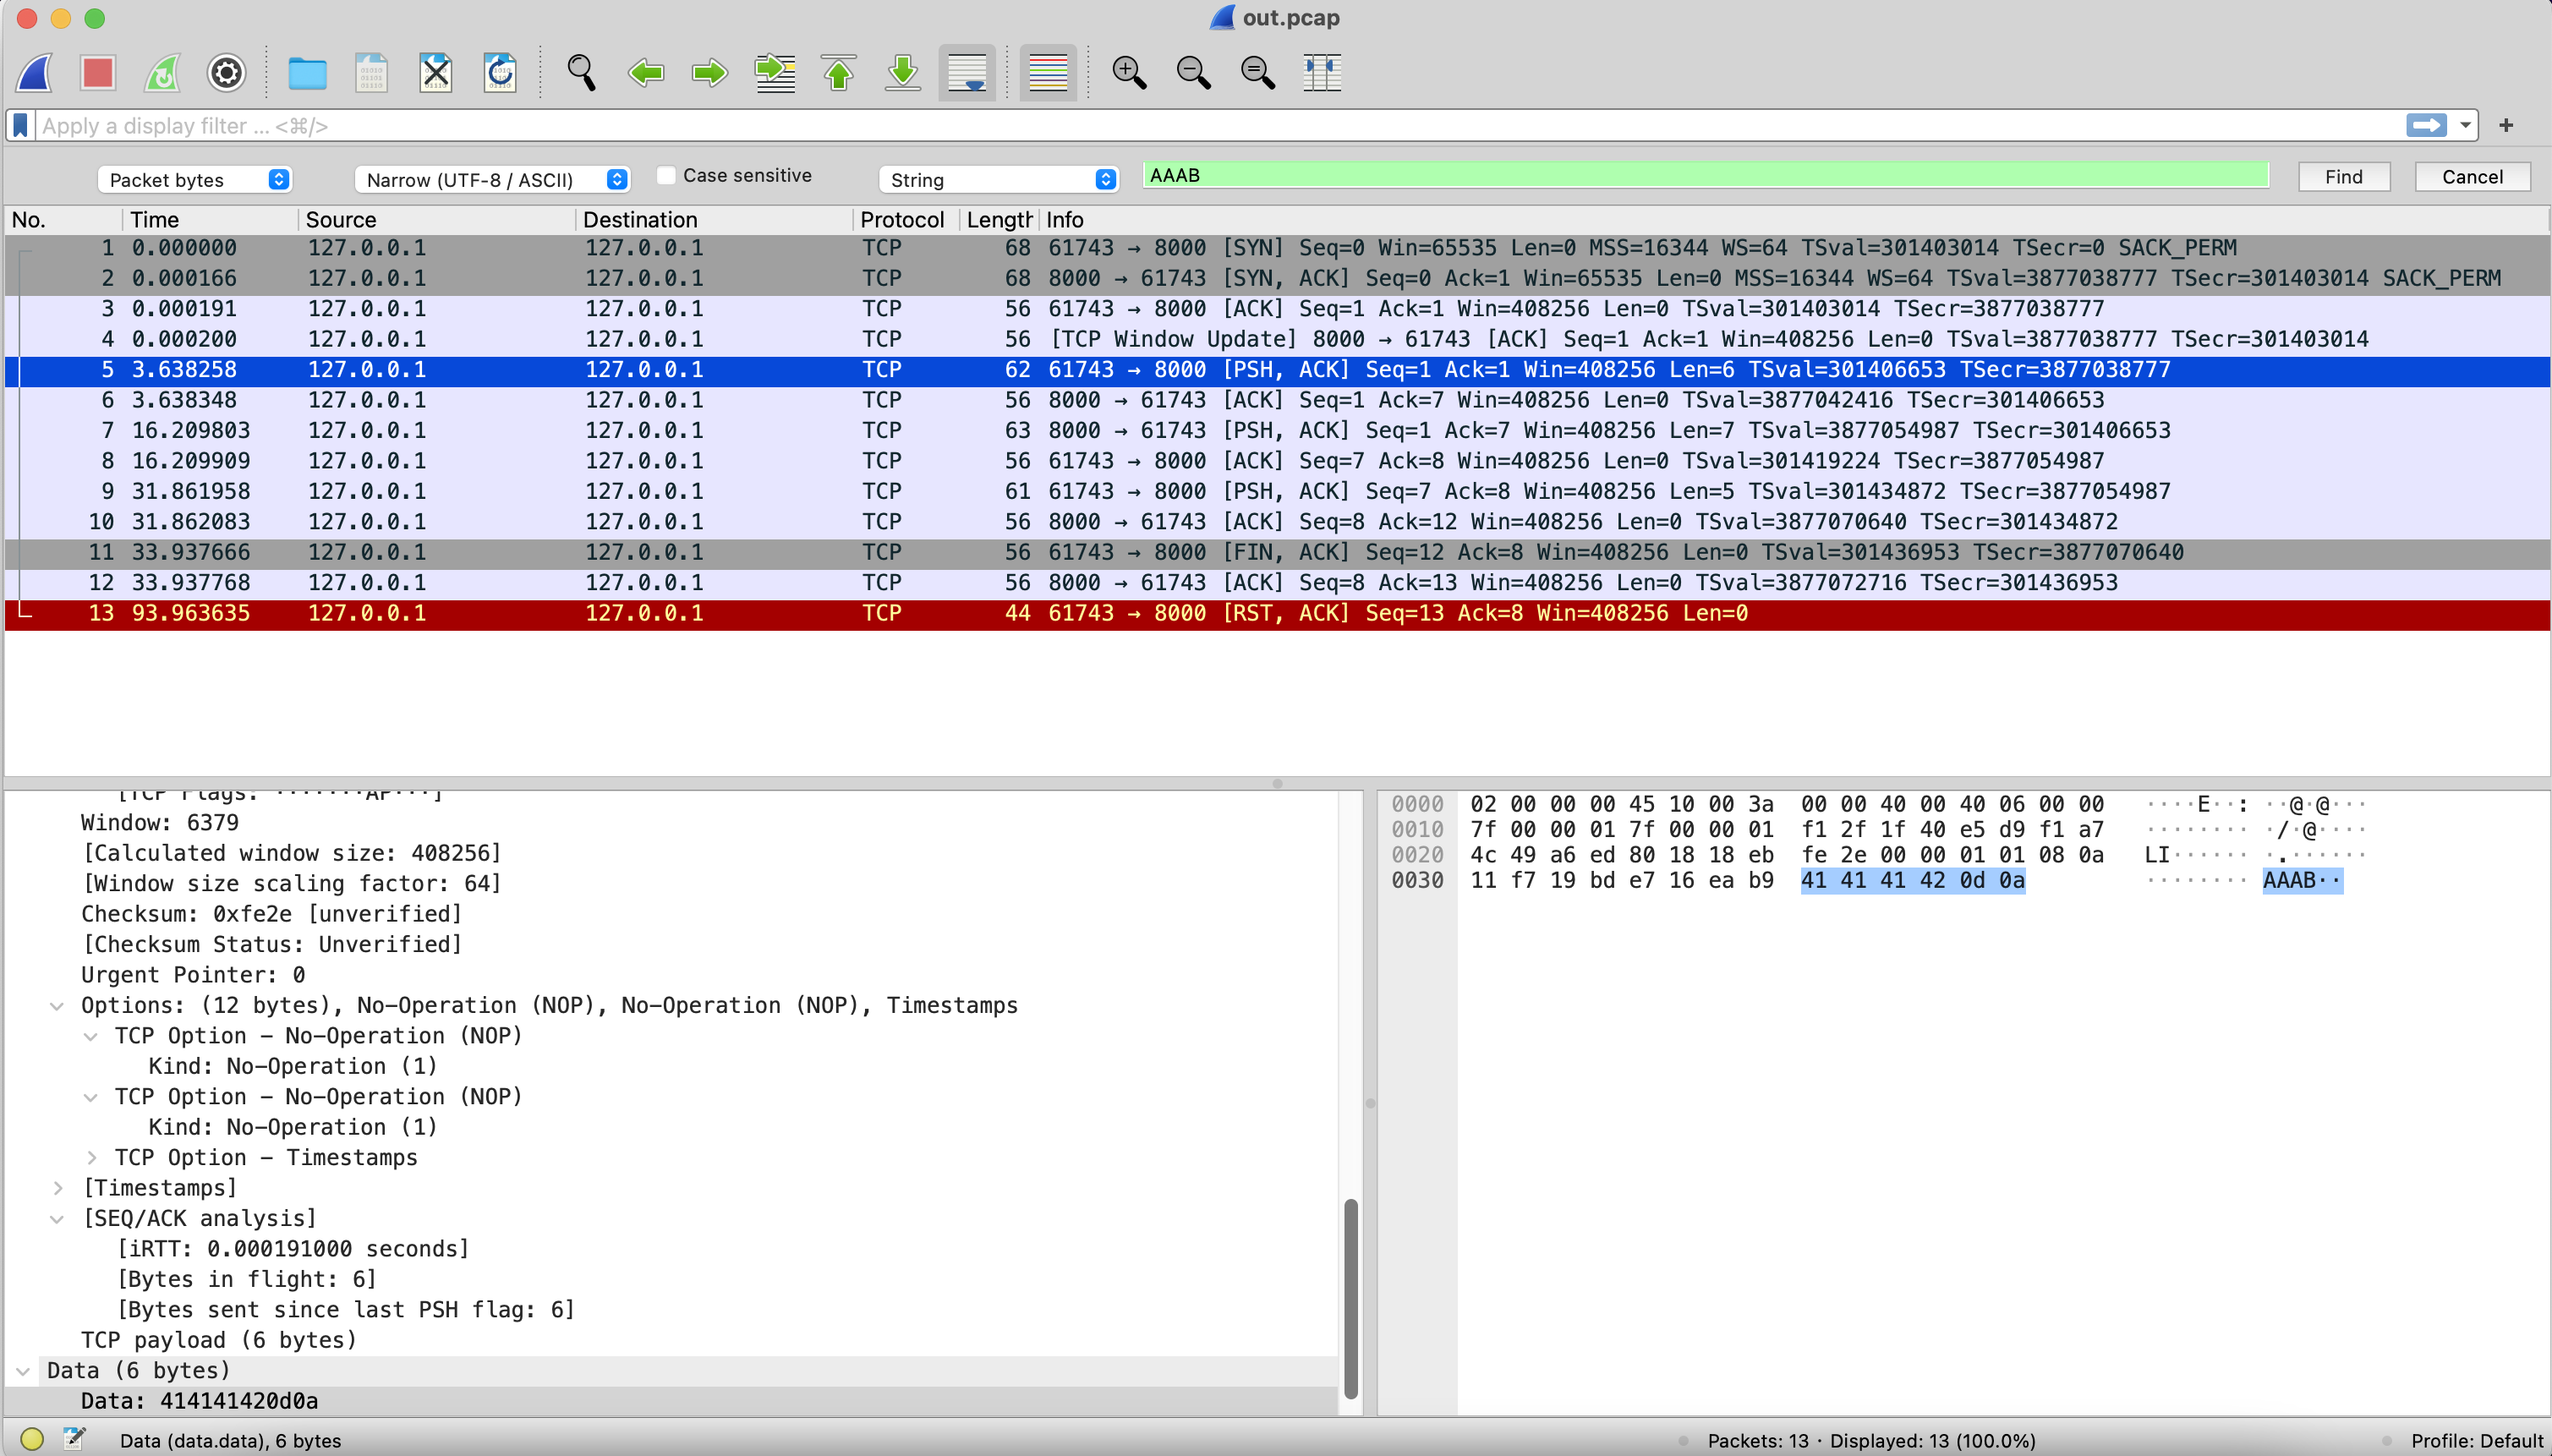
Task: Go to specified packet
Action: click(x=775, y=72)
